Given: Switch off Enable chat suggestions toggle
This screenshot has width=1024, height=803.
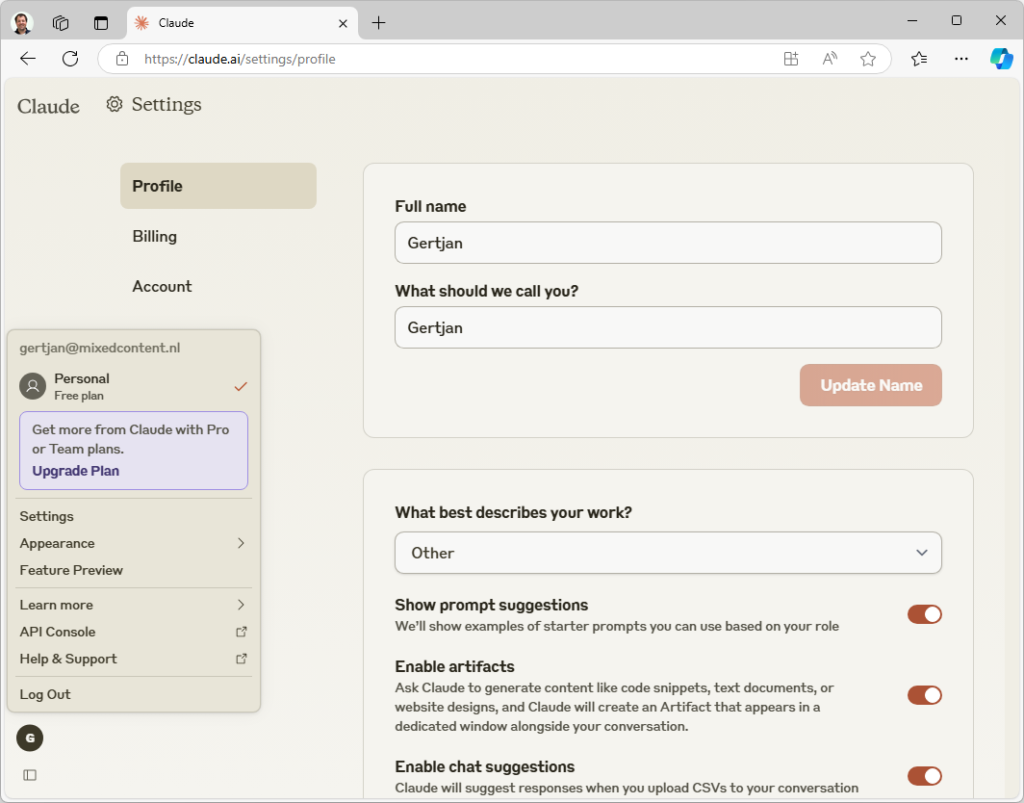Looking at the screenshot, I should tap(924, 776).
